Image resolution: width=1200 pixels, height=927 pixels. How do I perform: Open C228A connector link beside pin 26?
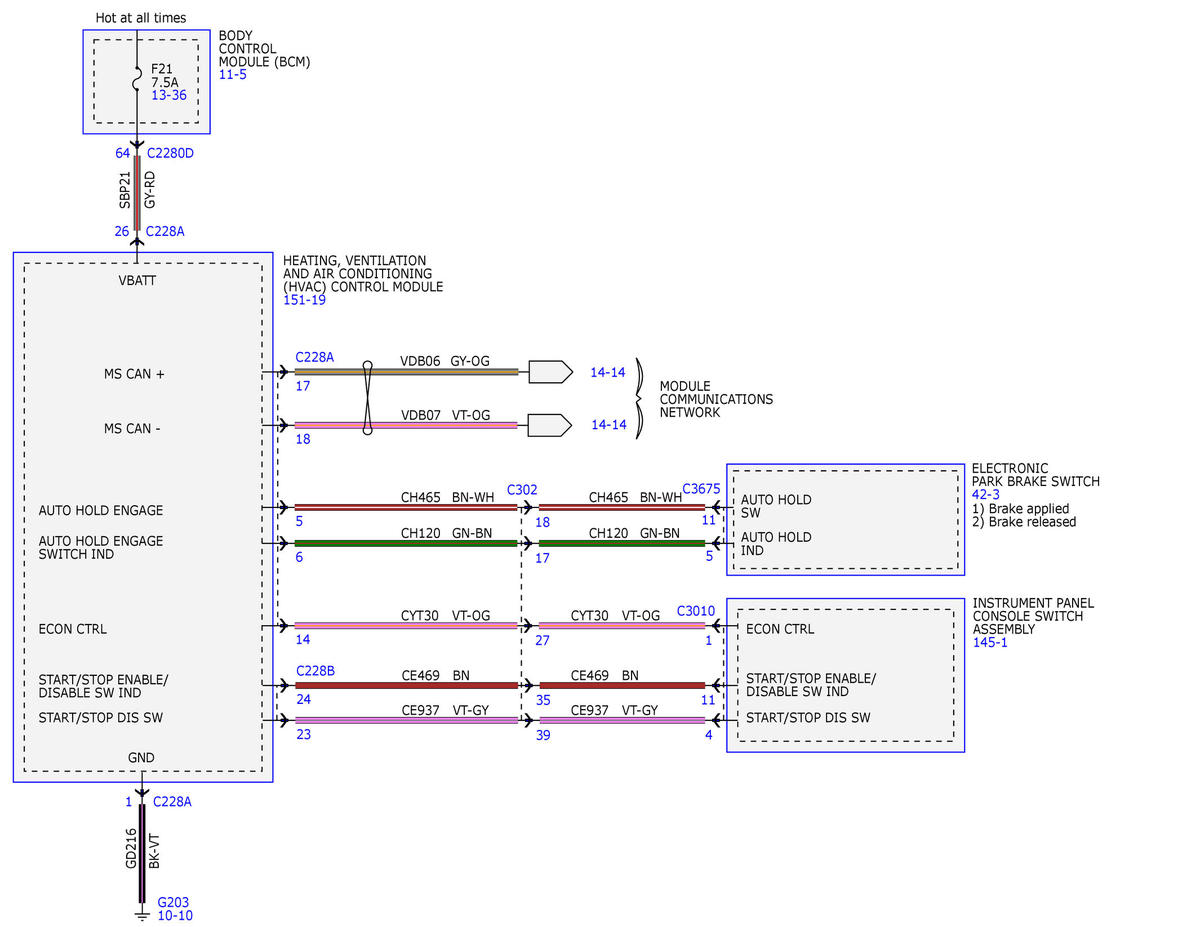coord(165,231)
